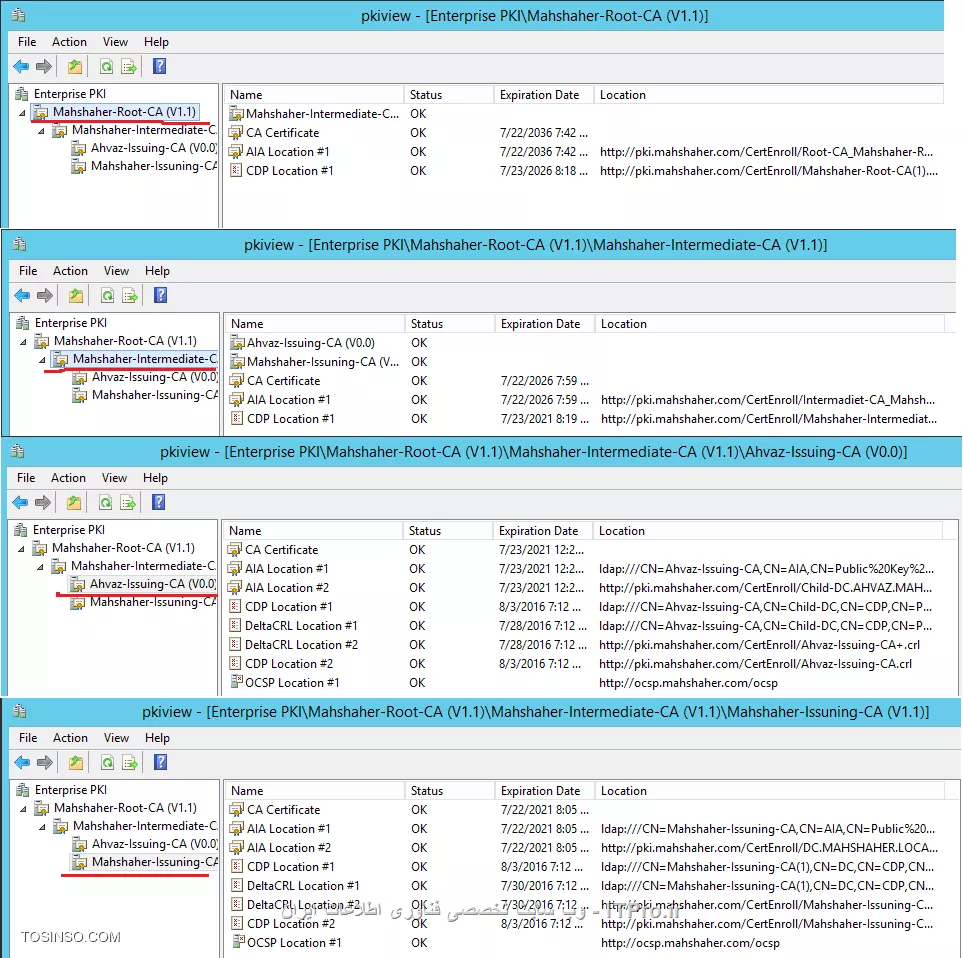Viewport: 963px width, 958px height.
Task: Open View menu in Mahshaher-Issuning-CA window
Action: 116,738
